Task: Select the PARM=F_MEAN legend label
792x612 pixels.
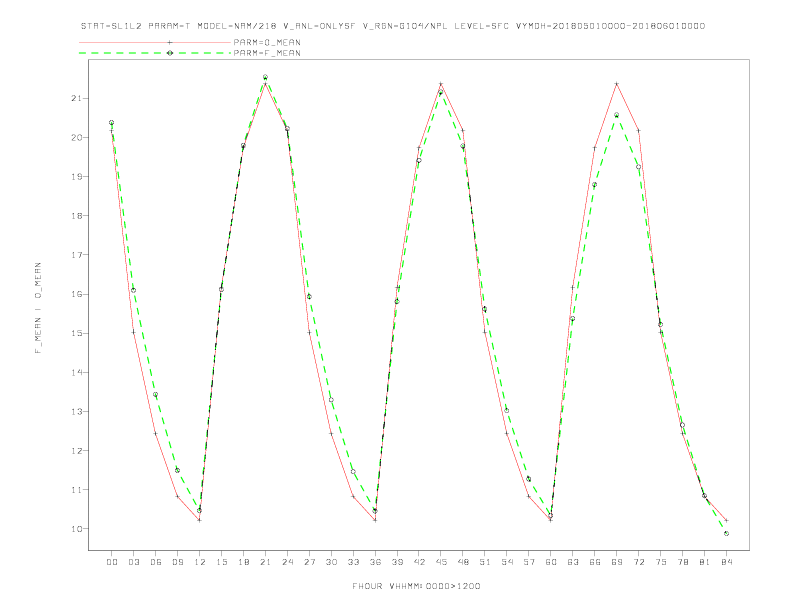Action: pos(267,53)
